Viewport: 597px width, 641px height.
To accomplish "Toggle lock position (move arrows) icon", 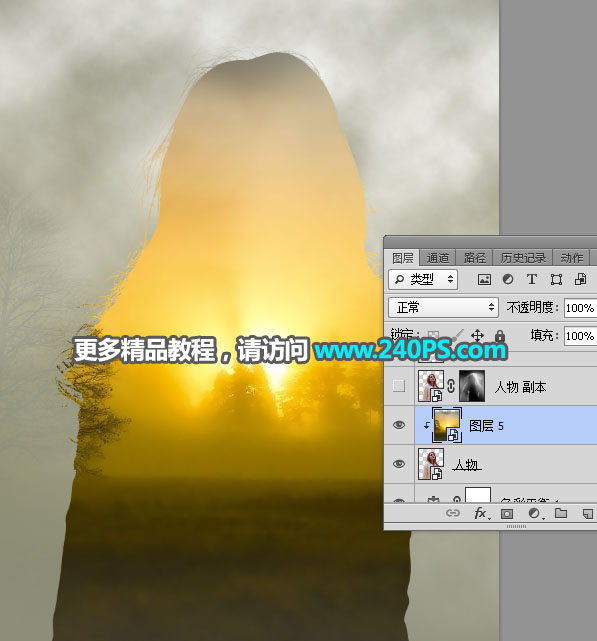I will click(x=477, y=336).
